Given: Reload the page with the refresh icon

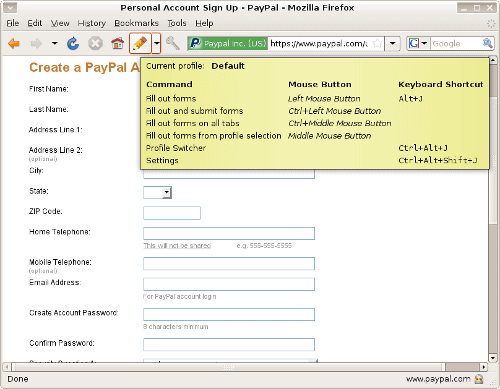Looking at the screenshot, I should tap(73, 43).
